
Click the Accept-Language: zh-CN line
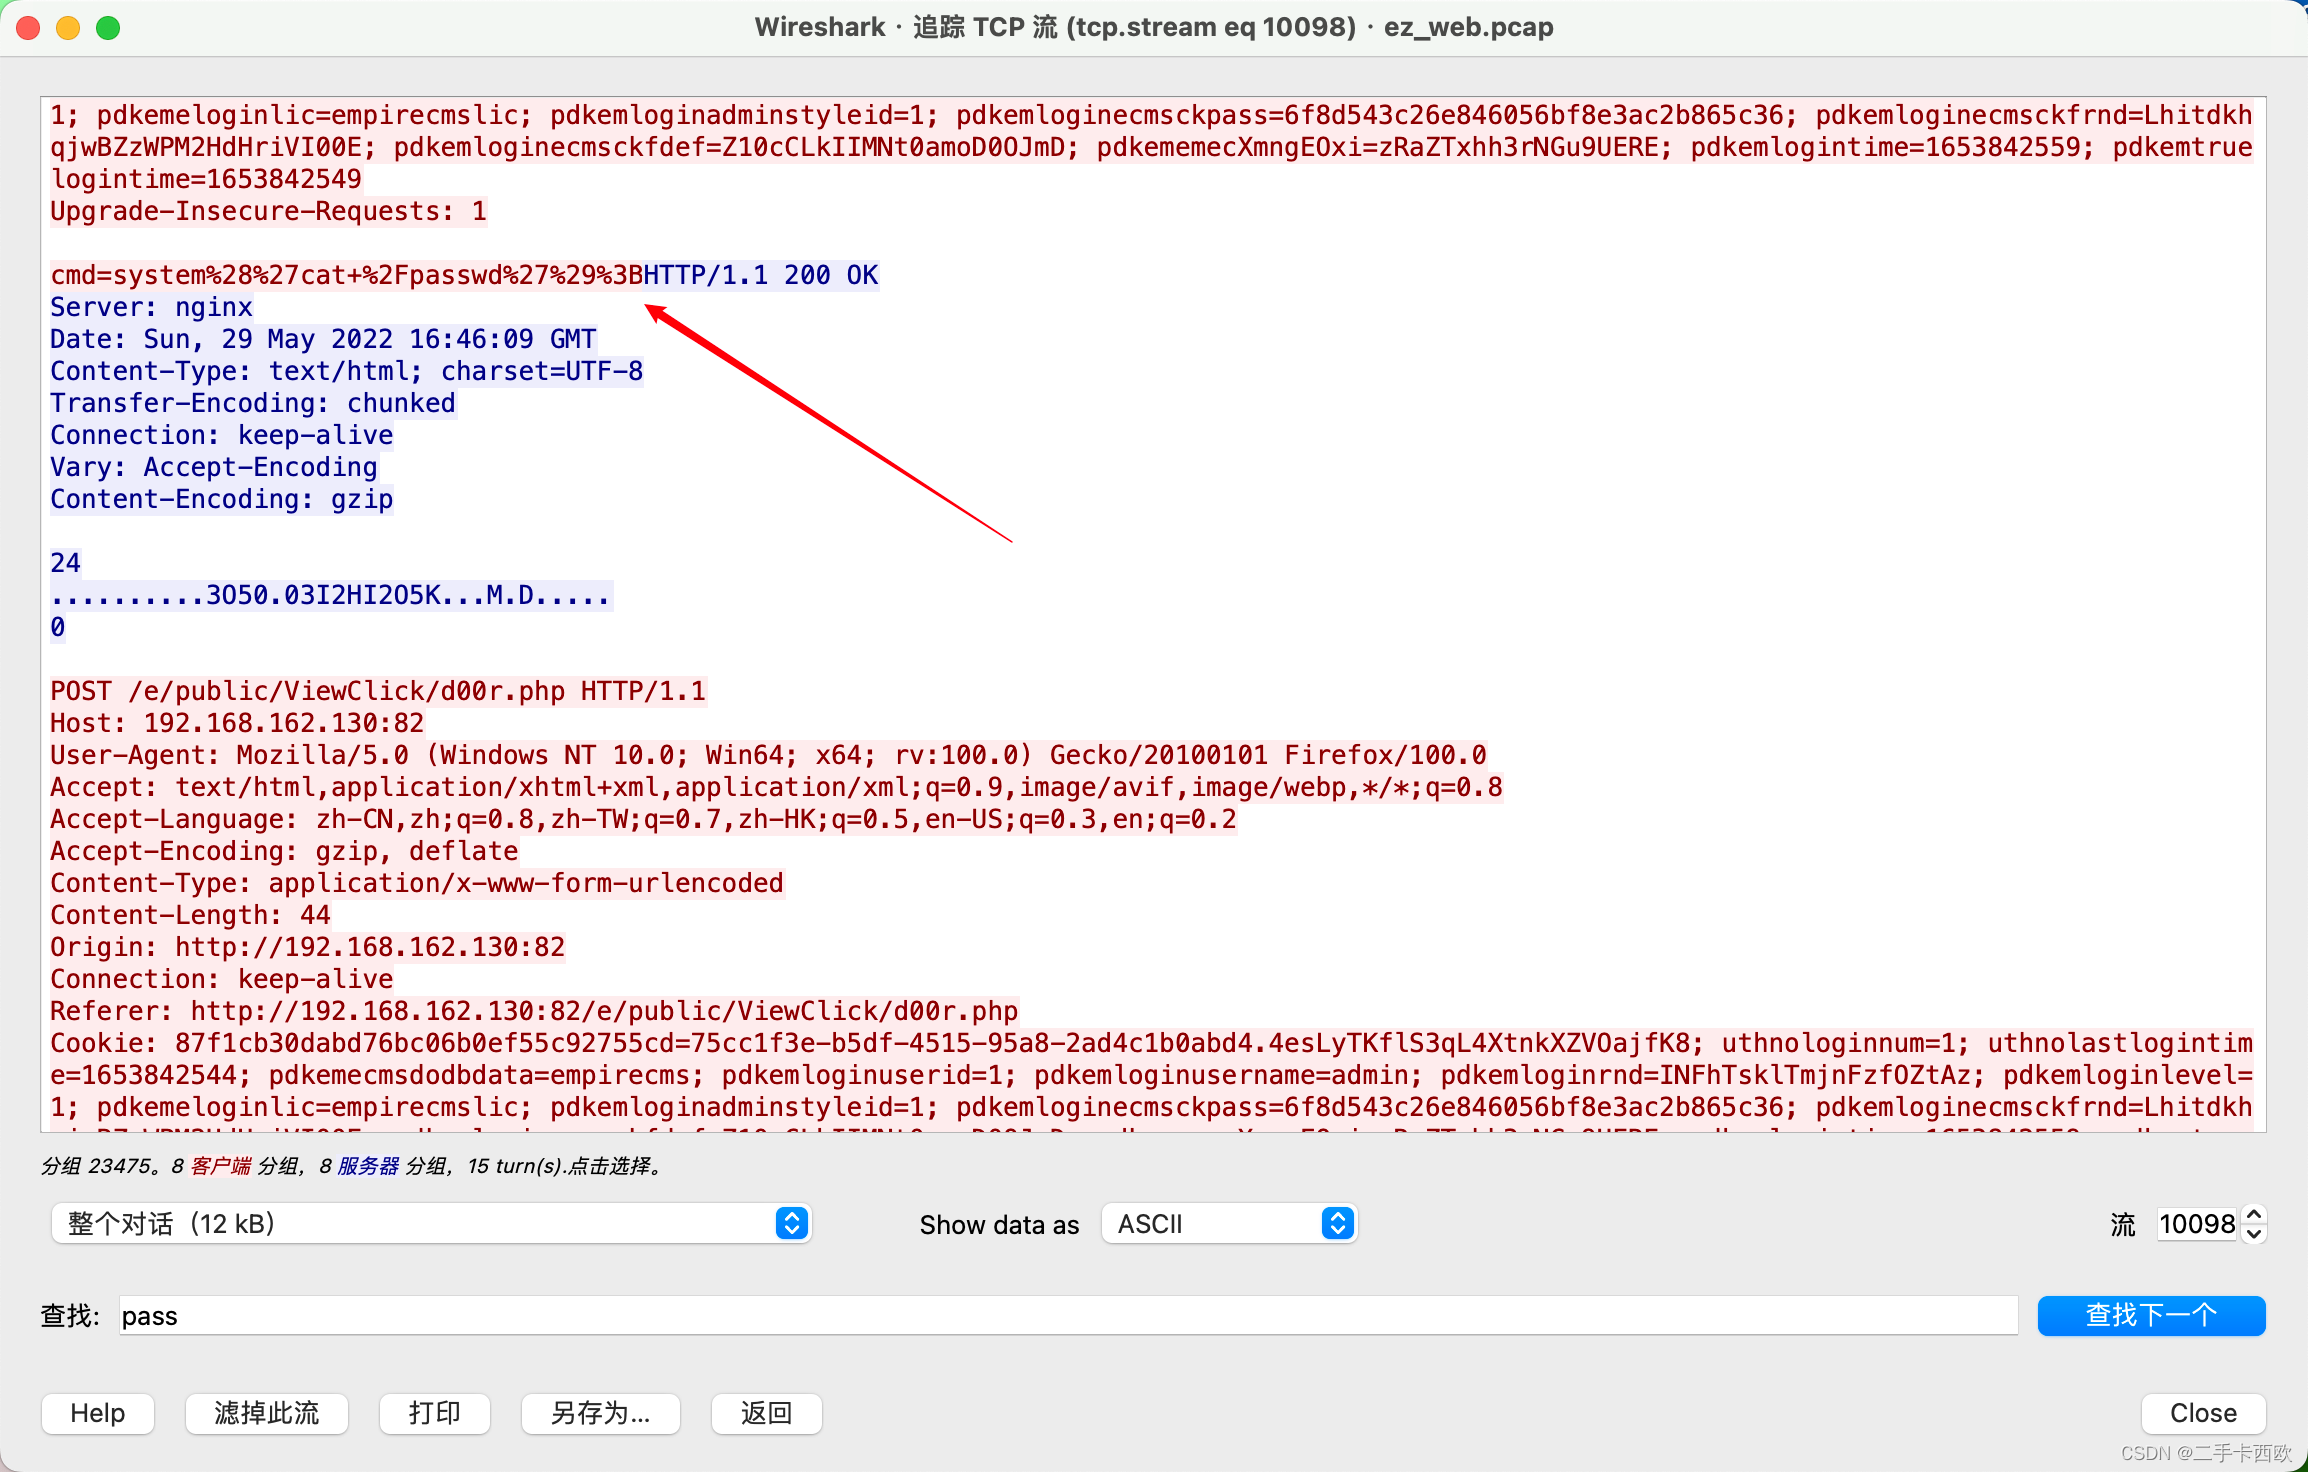click(x=643, y=819)
